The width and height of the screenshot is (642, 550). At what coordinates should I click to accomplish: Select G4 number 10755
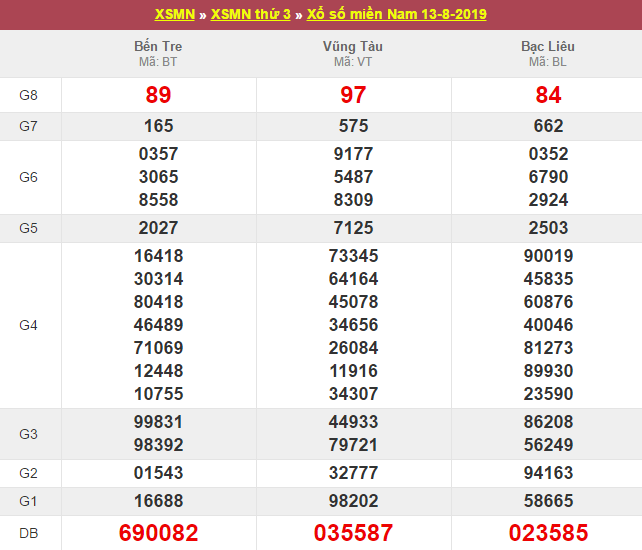pyautogui.click(x=158, y=394)
